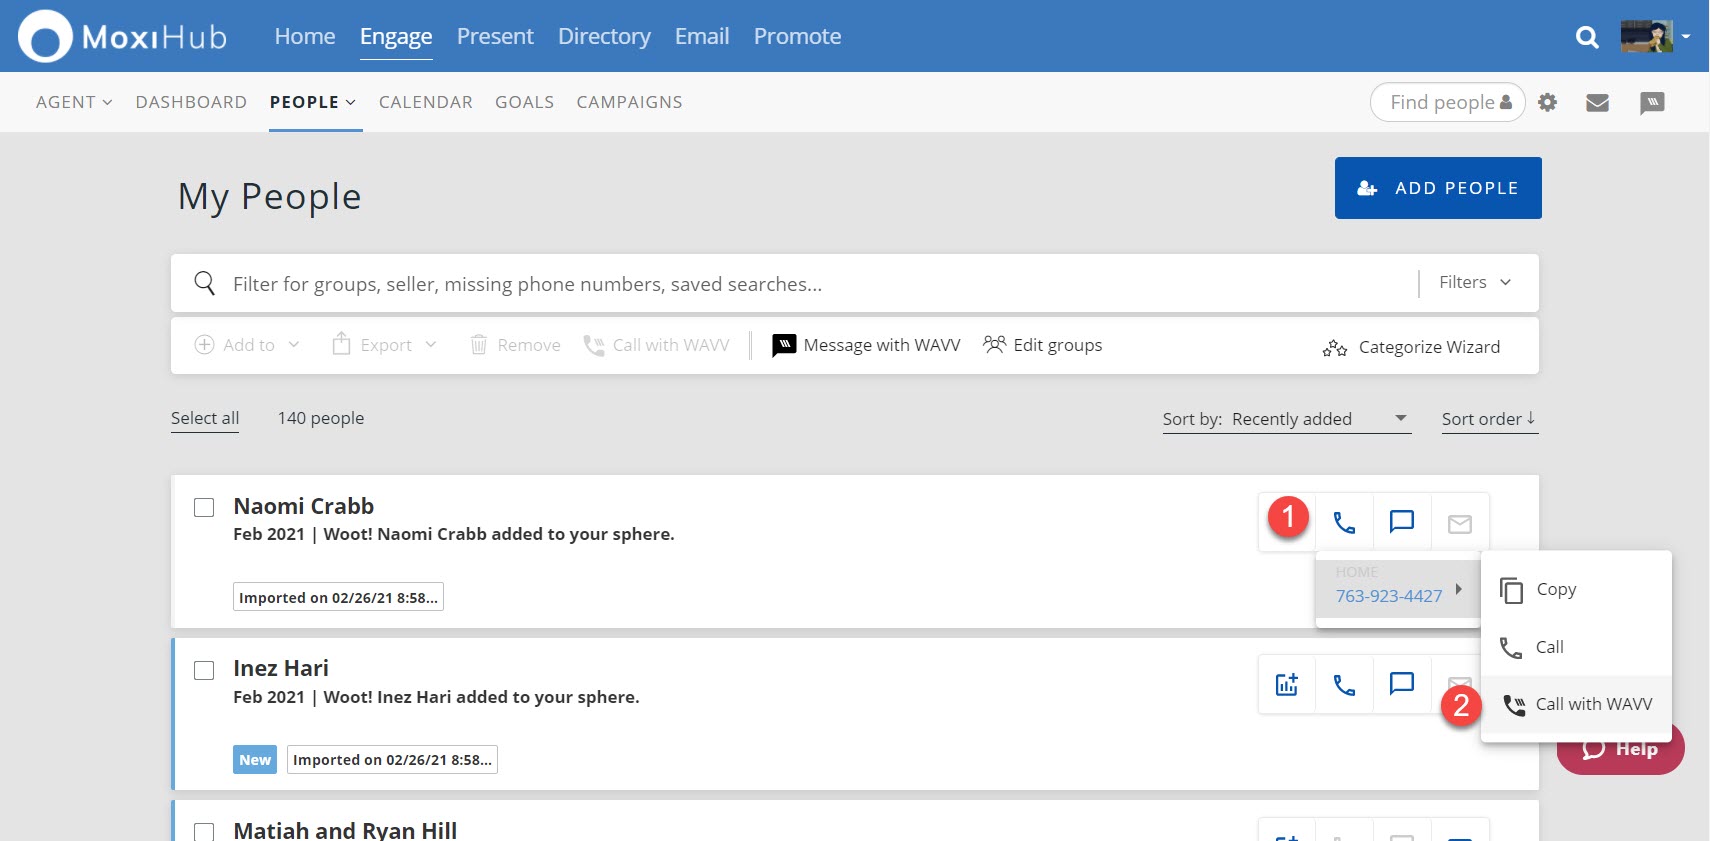Switch to the CALENDAR tab
Viewport: 1710px width, 841px height.
pyautogui.click(x=425, y=102)
